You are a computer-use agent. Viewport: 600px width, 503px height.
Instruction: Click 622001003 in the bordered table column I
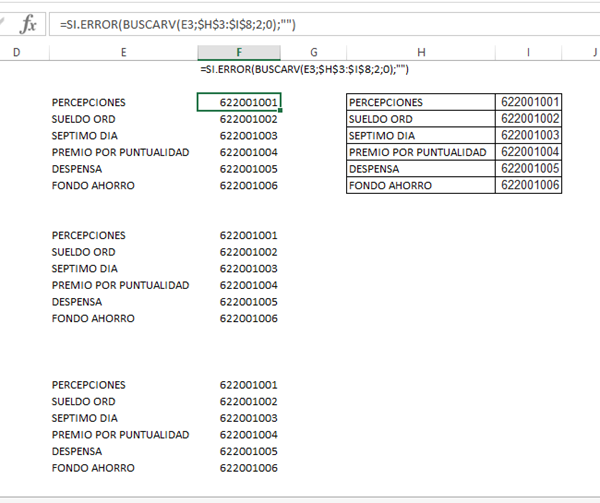point(530,135)
